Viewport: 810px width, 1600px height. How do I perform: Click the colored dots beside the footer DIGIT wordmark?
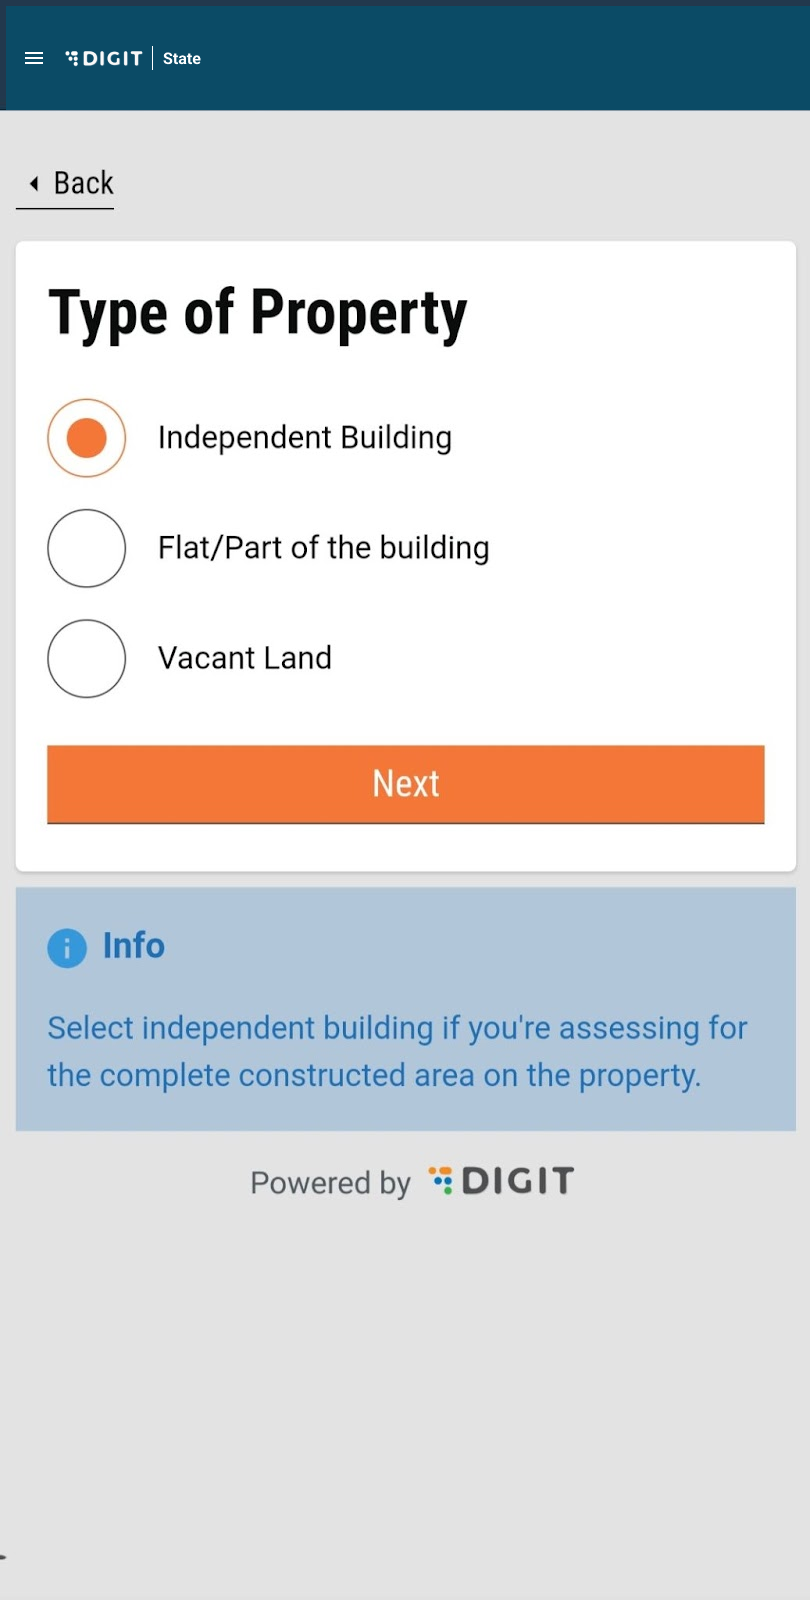pos(441,1180)
